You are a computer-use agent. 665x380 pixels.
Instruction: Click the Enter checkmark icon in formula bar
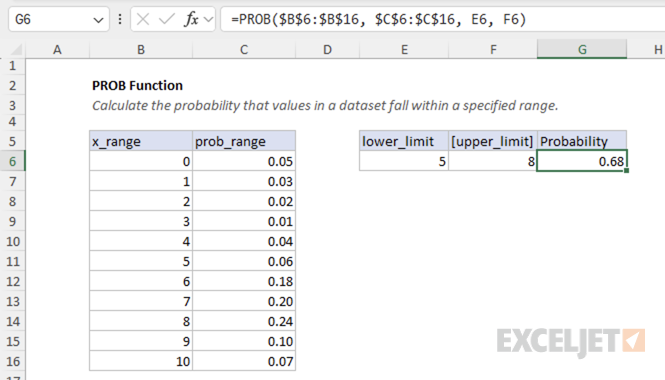click(x=167, y=19)
